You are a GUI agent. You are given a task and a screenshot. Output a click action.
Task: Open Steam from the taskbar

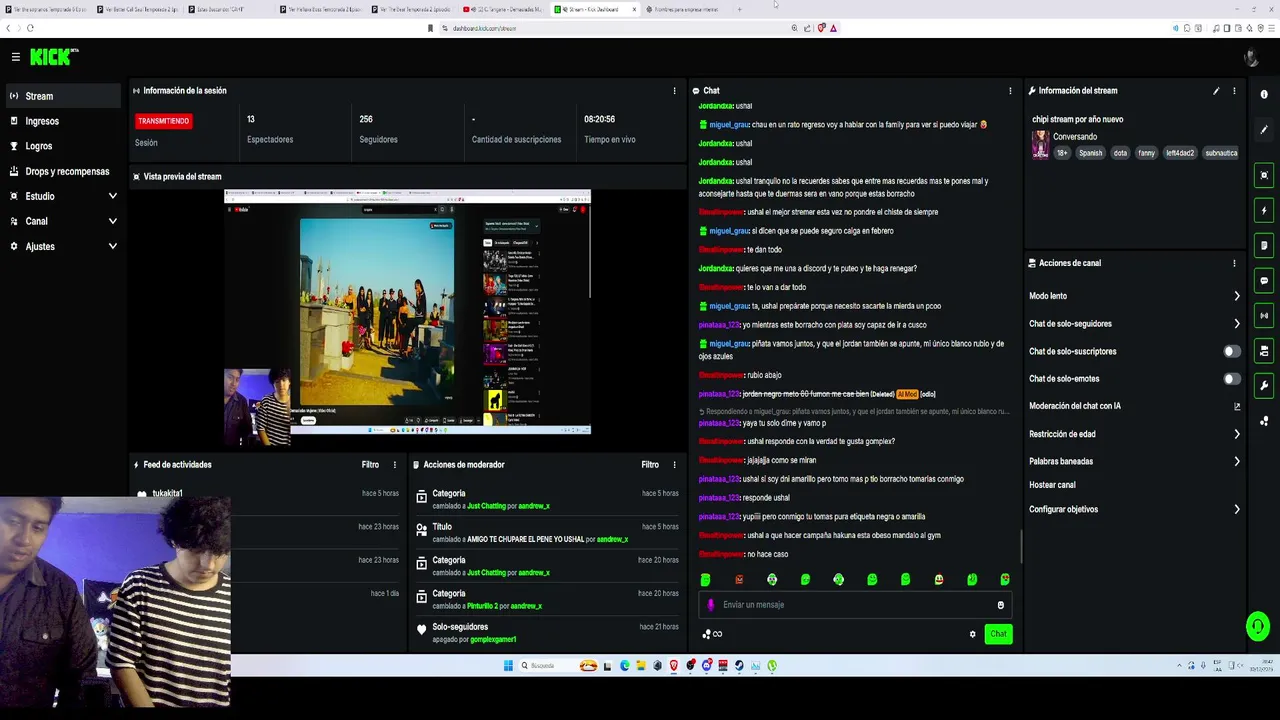coord(739,666)
